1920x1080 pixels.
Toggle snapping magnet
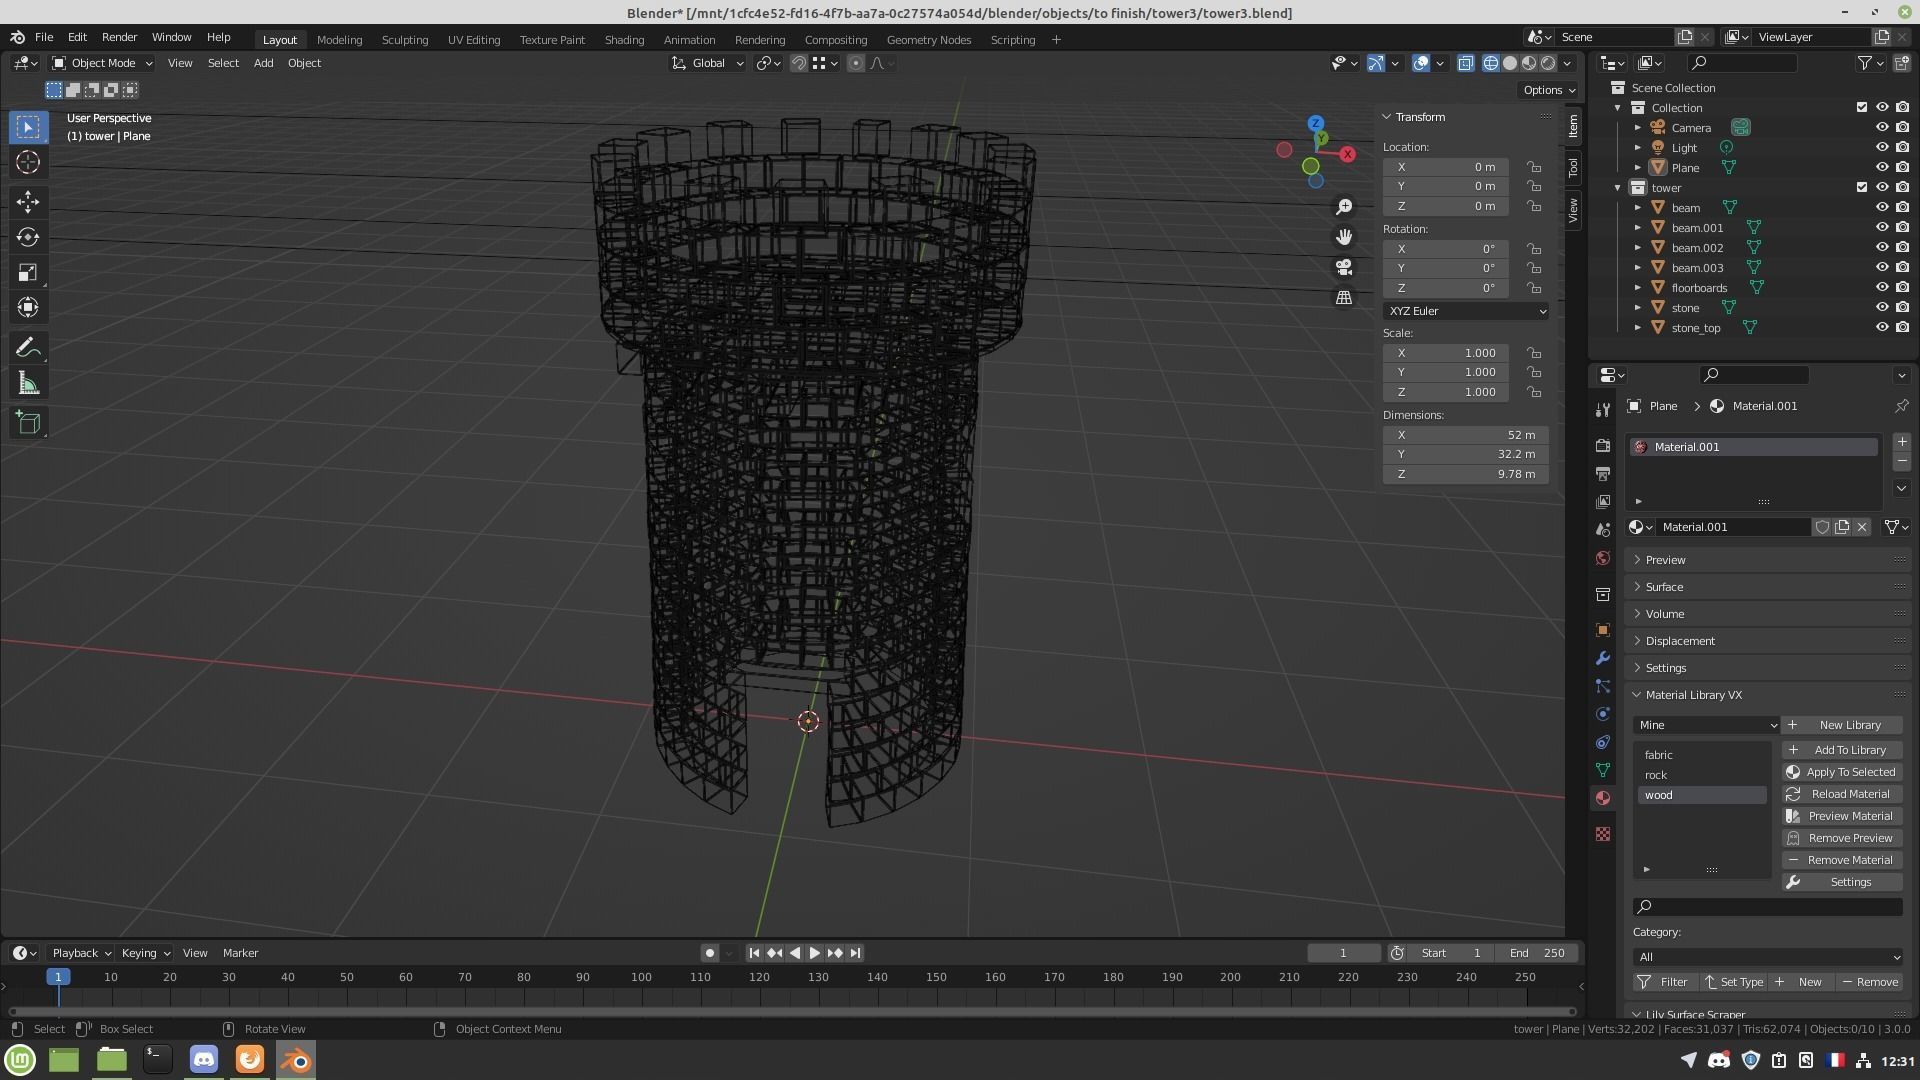pyautogui.click(x=798, y=63)
